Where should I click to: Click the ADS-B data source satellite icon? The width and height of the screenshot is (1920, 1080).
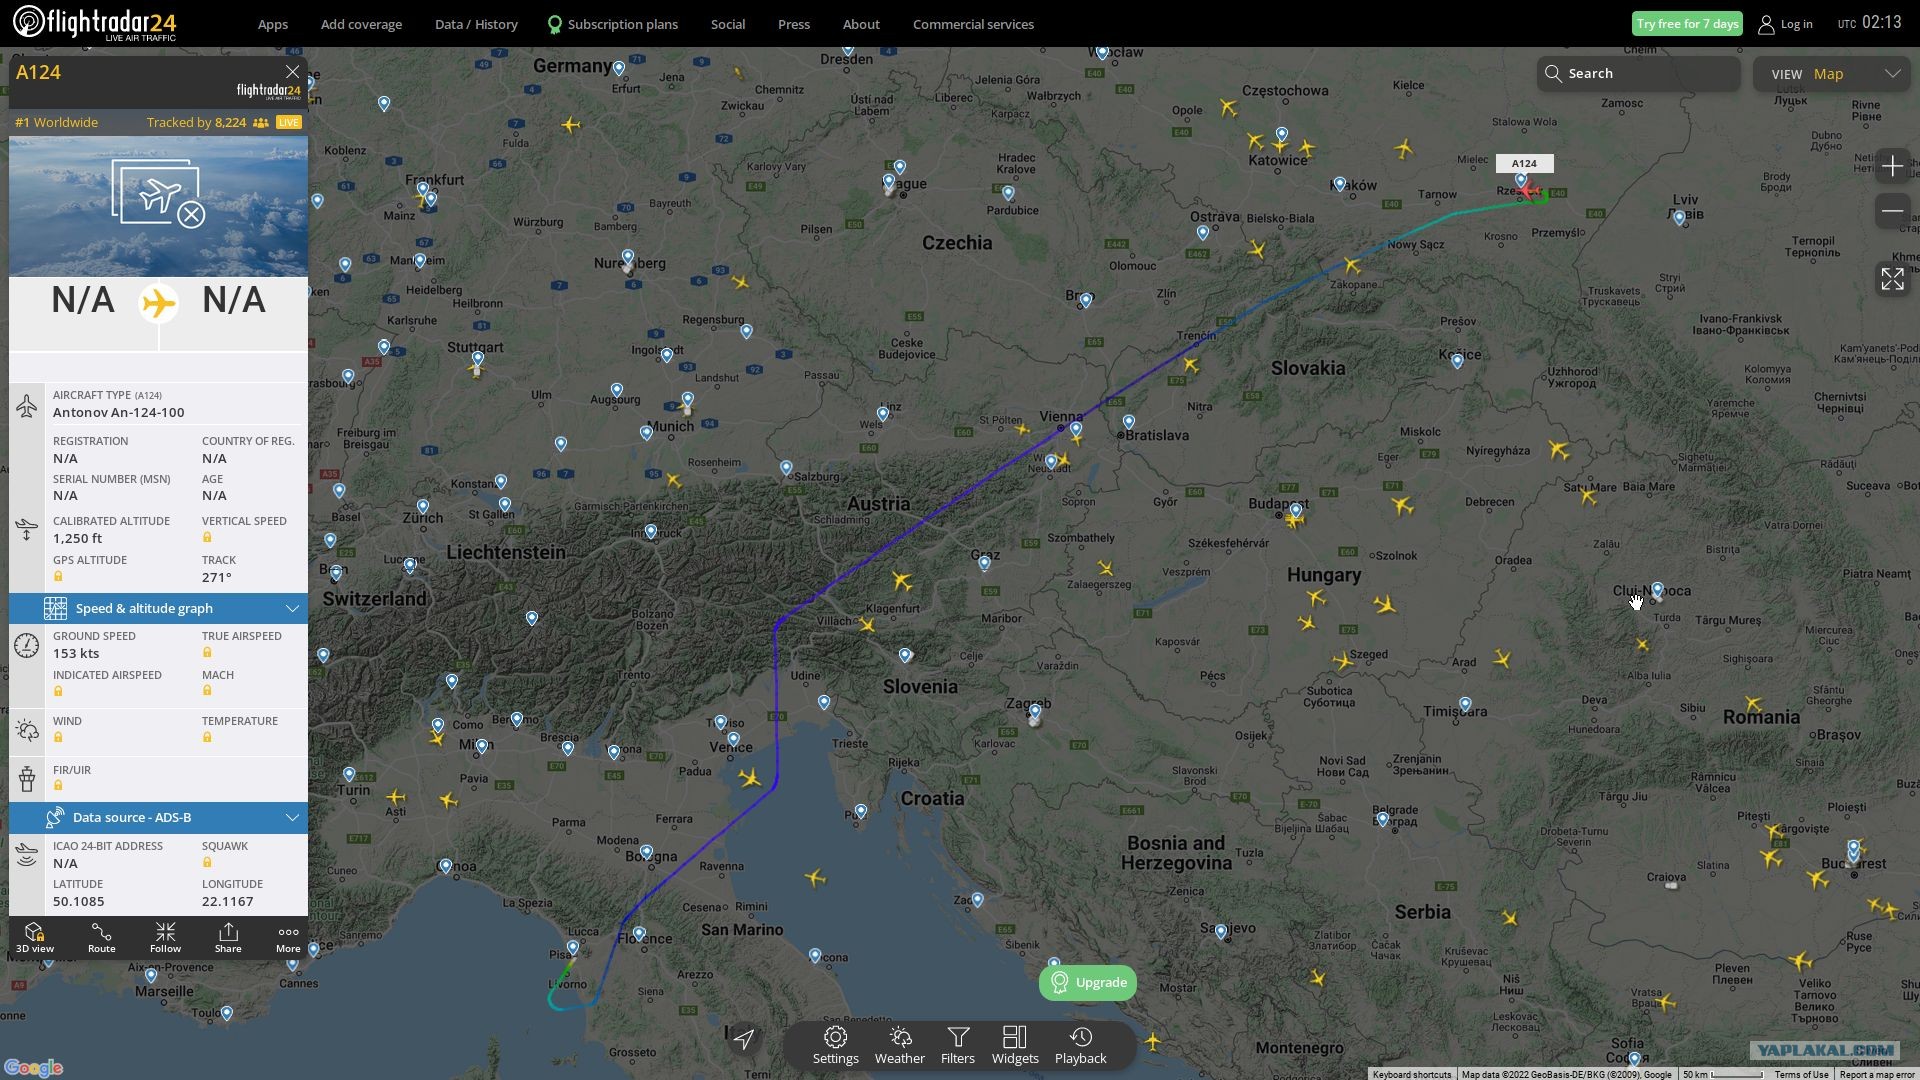point(55,818)
